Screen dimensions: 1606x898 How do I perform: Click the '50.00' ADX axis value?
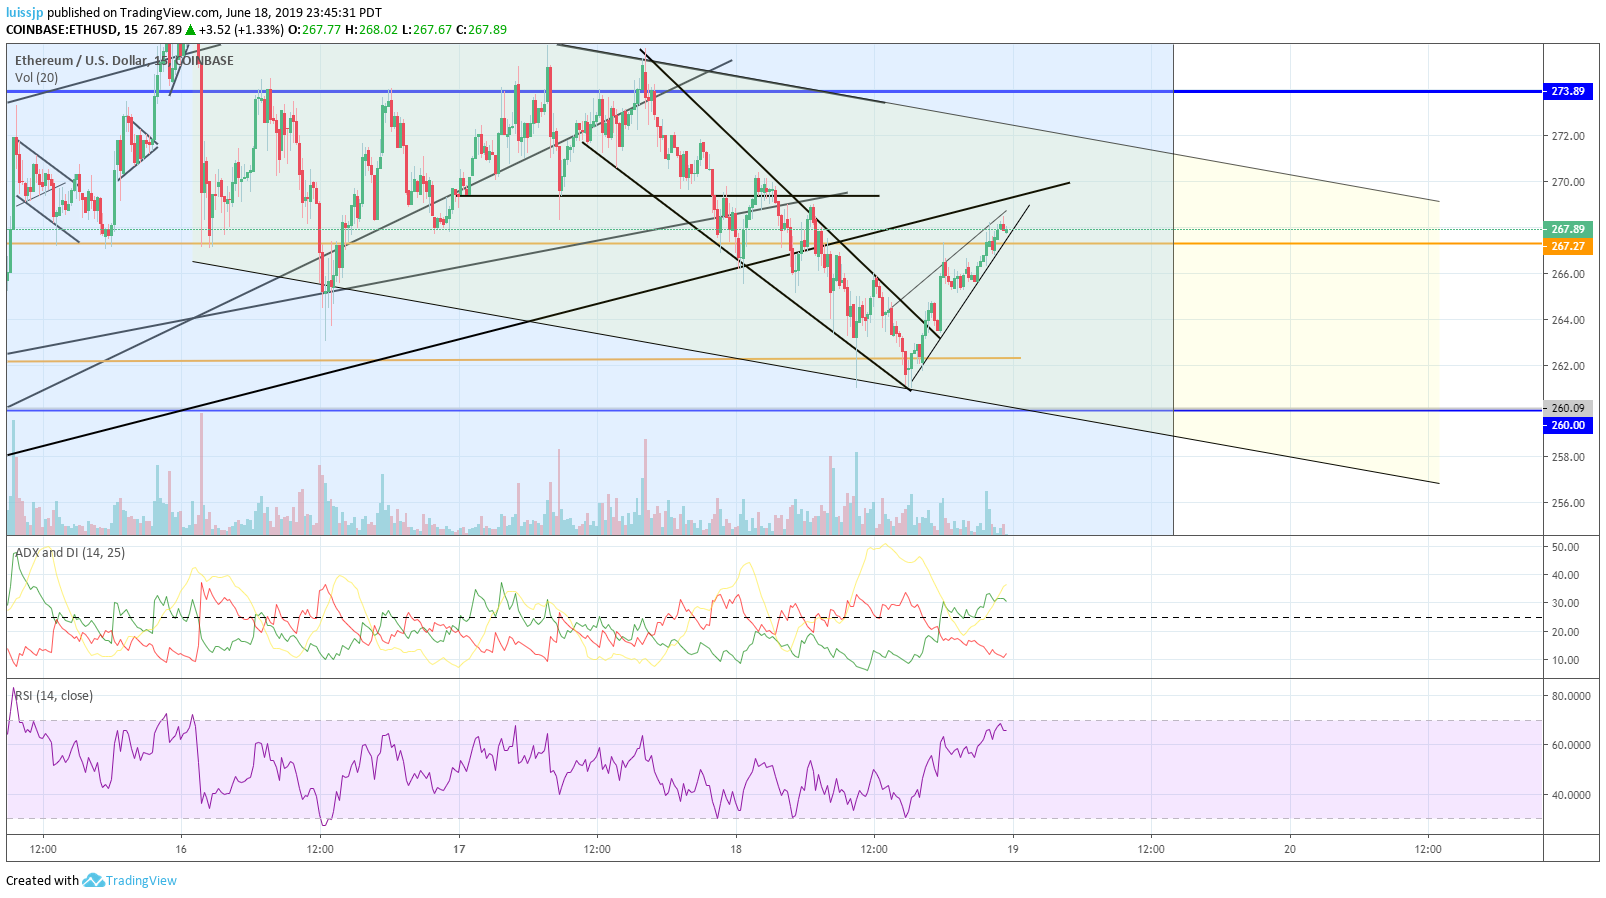1565,547
